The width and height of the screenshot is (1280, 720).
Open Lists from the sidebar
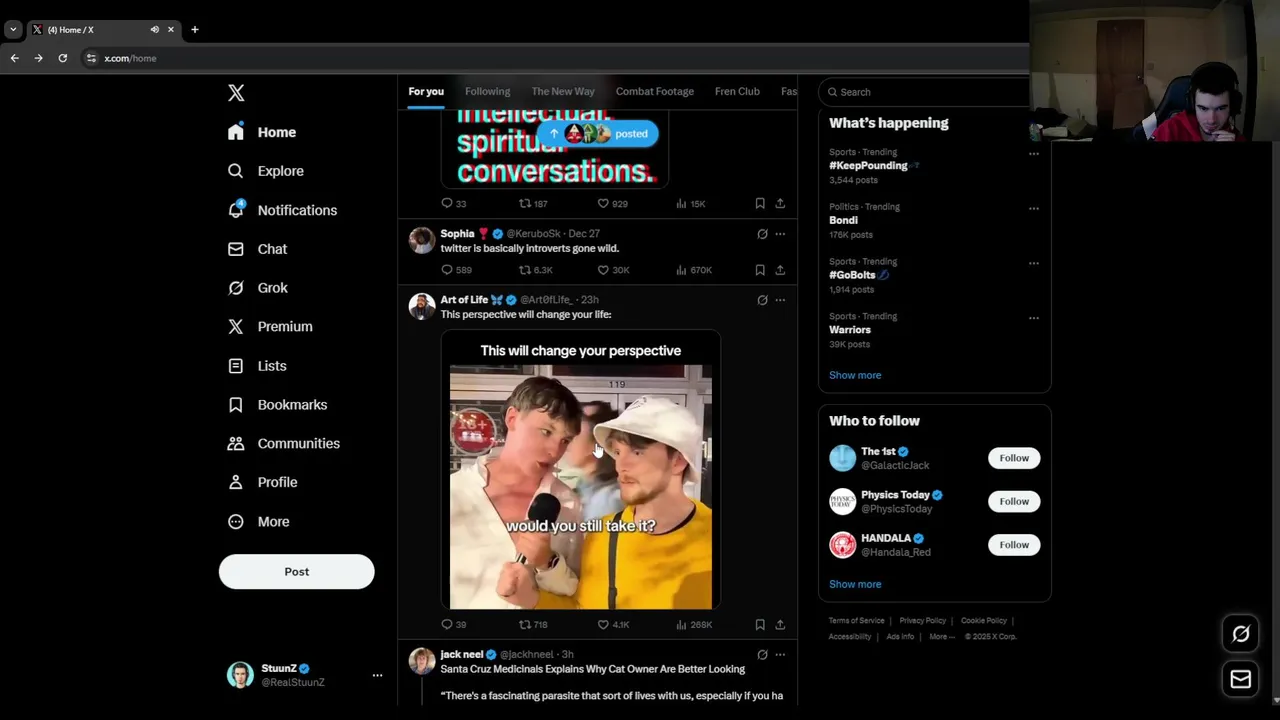click(x=257, y=366)
